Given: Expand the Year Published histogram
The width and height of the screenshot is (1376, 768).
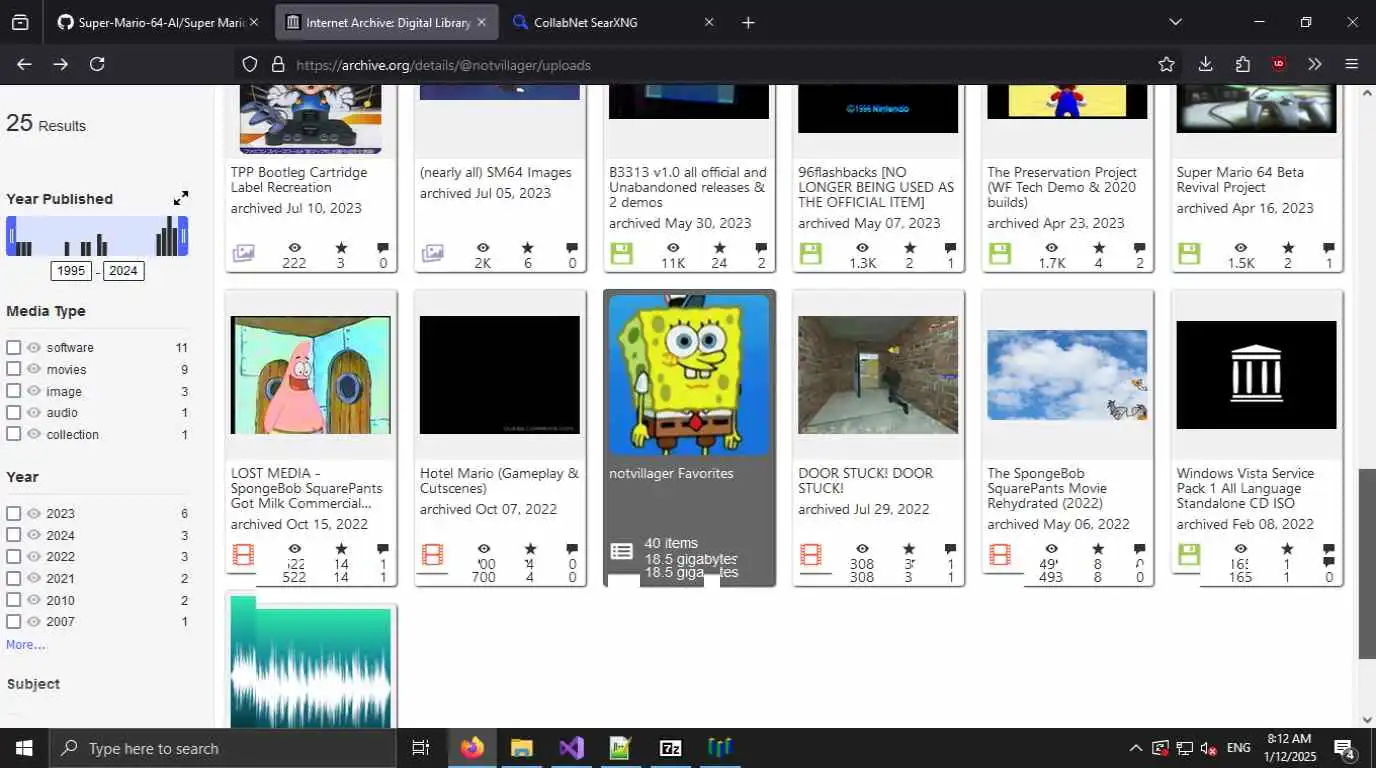Looking at the screenshot, I should tap(181, 199).
